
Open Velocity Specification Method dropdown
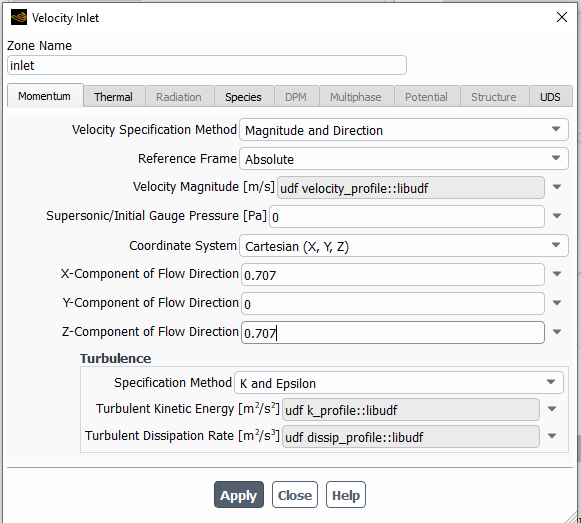pos(404,130)
